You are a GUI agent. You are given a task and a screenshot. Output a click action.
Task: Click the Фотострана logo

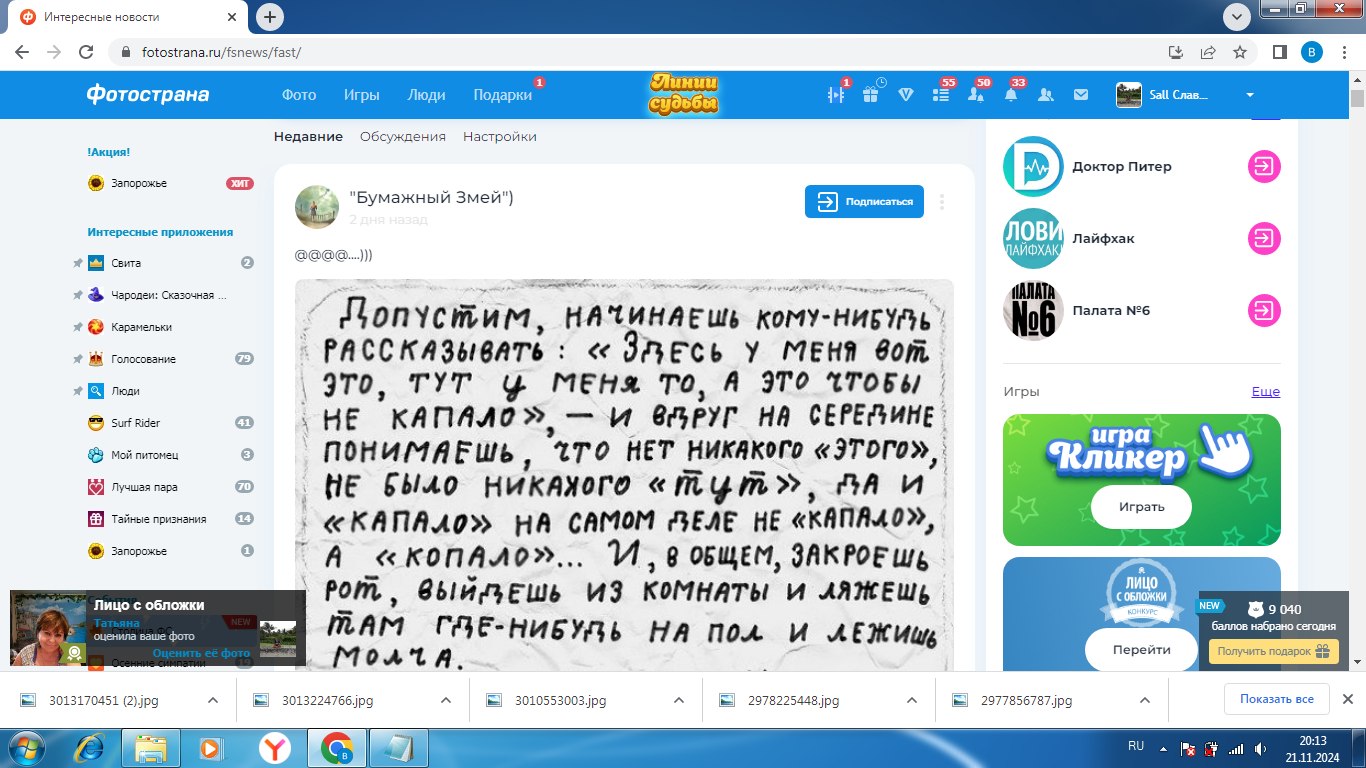click(x=148, y=94)
